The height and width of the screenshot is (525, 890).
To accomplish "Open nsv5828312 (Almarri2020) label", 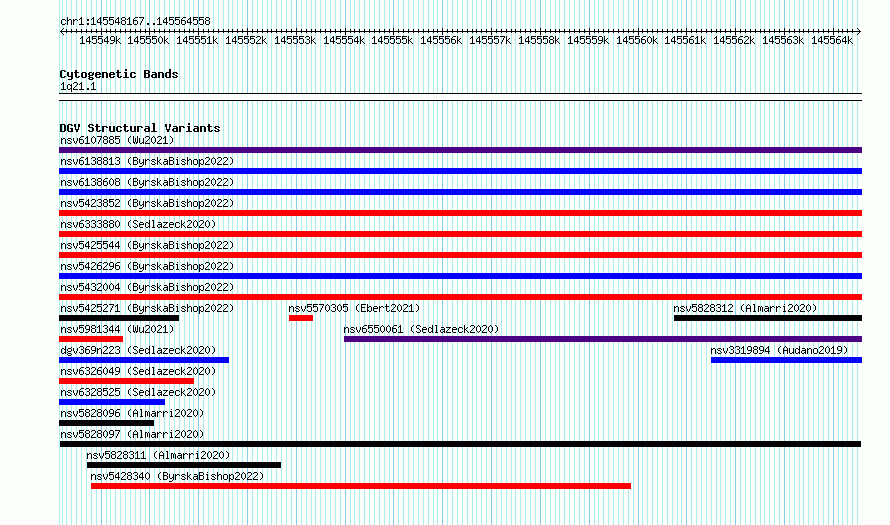I will 745,308.
